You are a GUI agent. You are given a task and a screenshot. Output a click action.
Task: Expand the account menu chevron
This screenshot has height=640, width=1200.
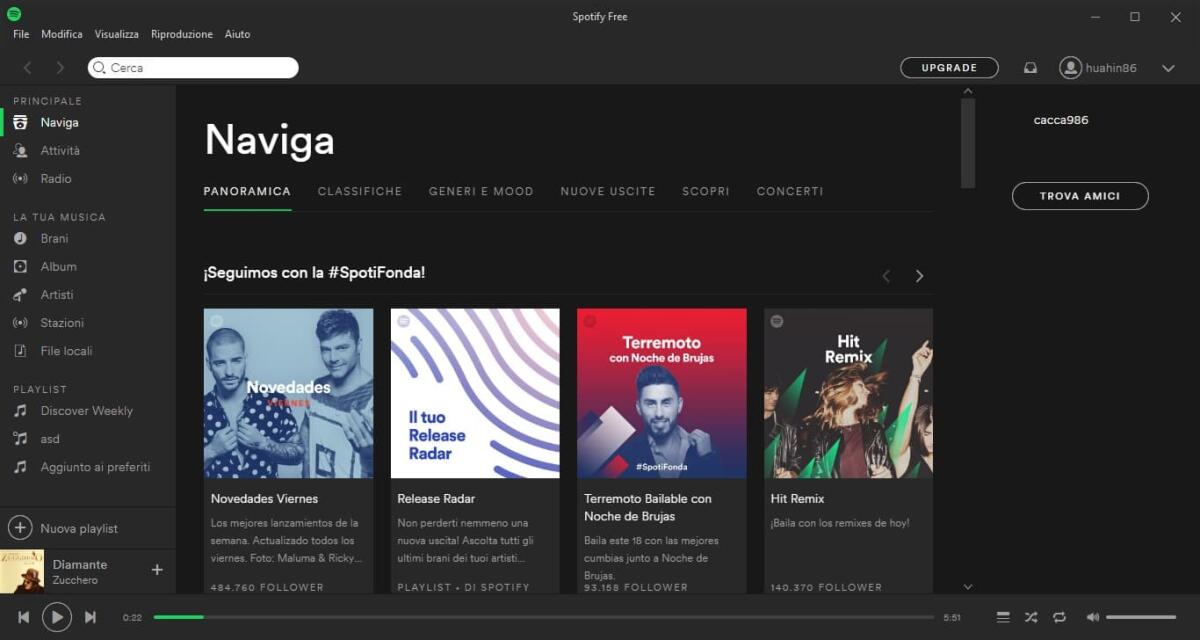1167,67
